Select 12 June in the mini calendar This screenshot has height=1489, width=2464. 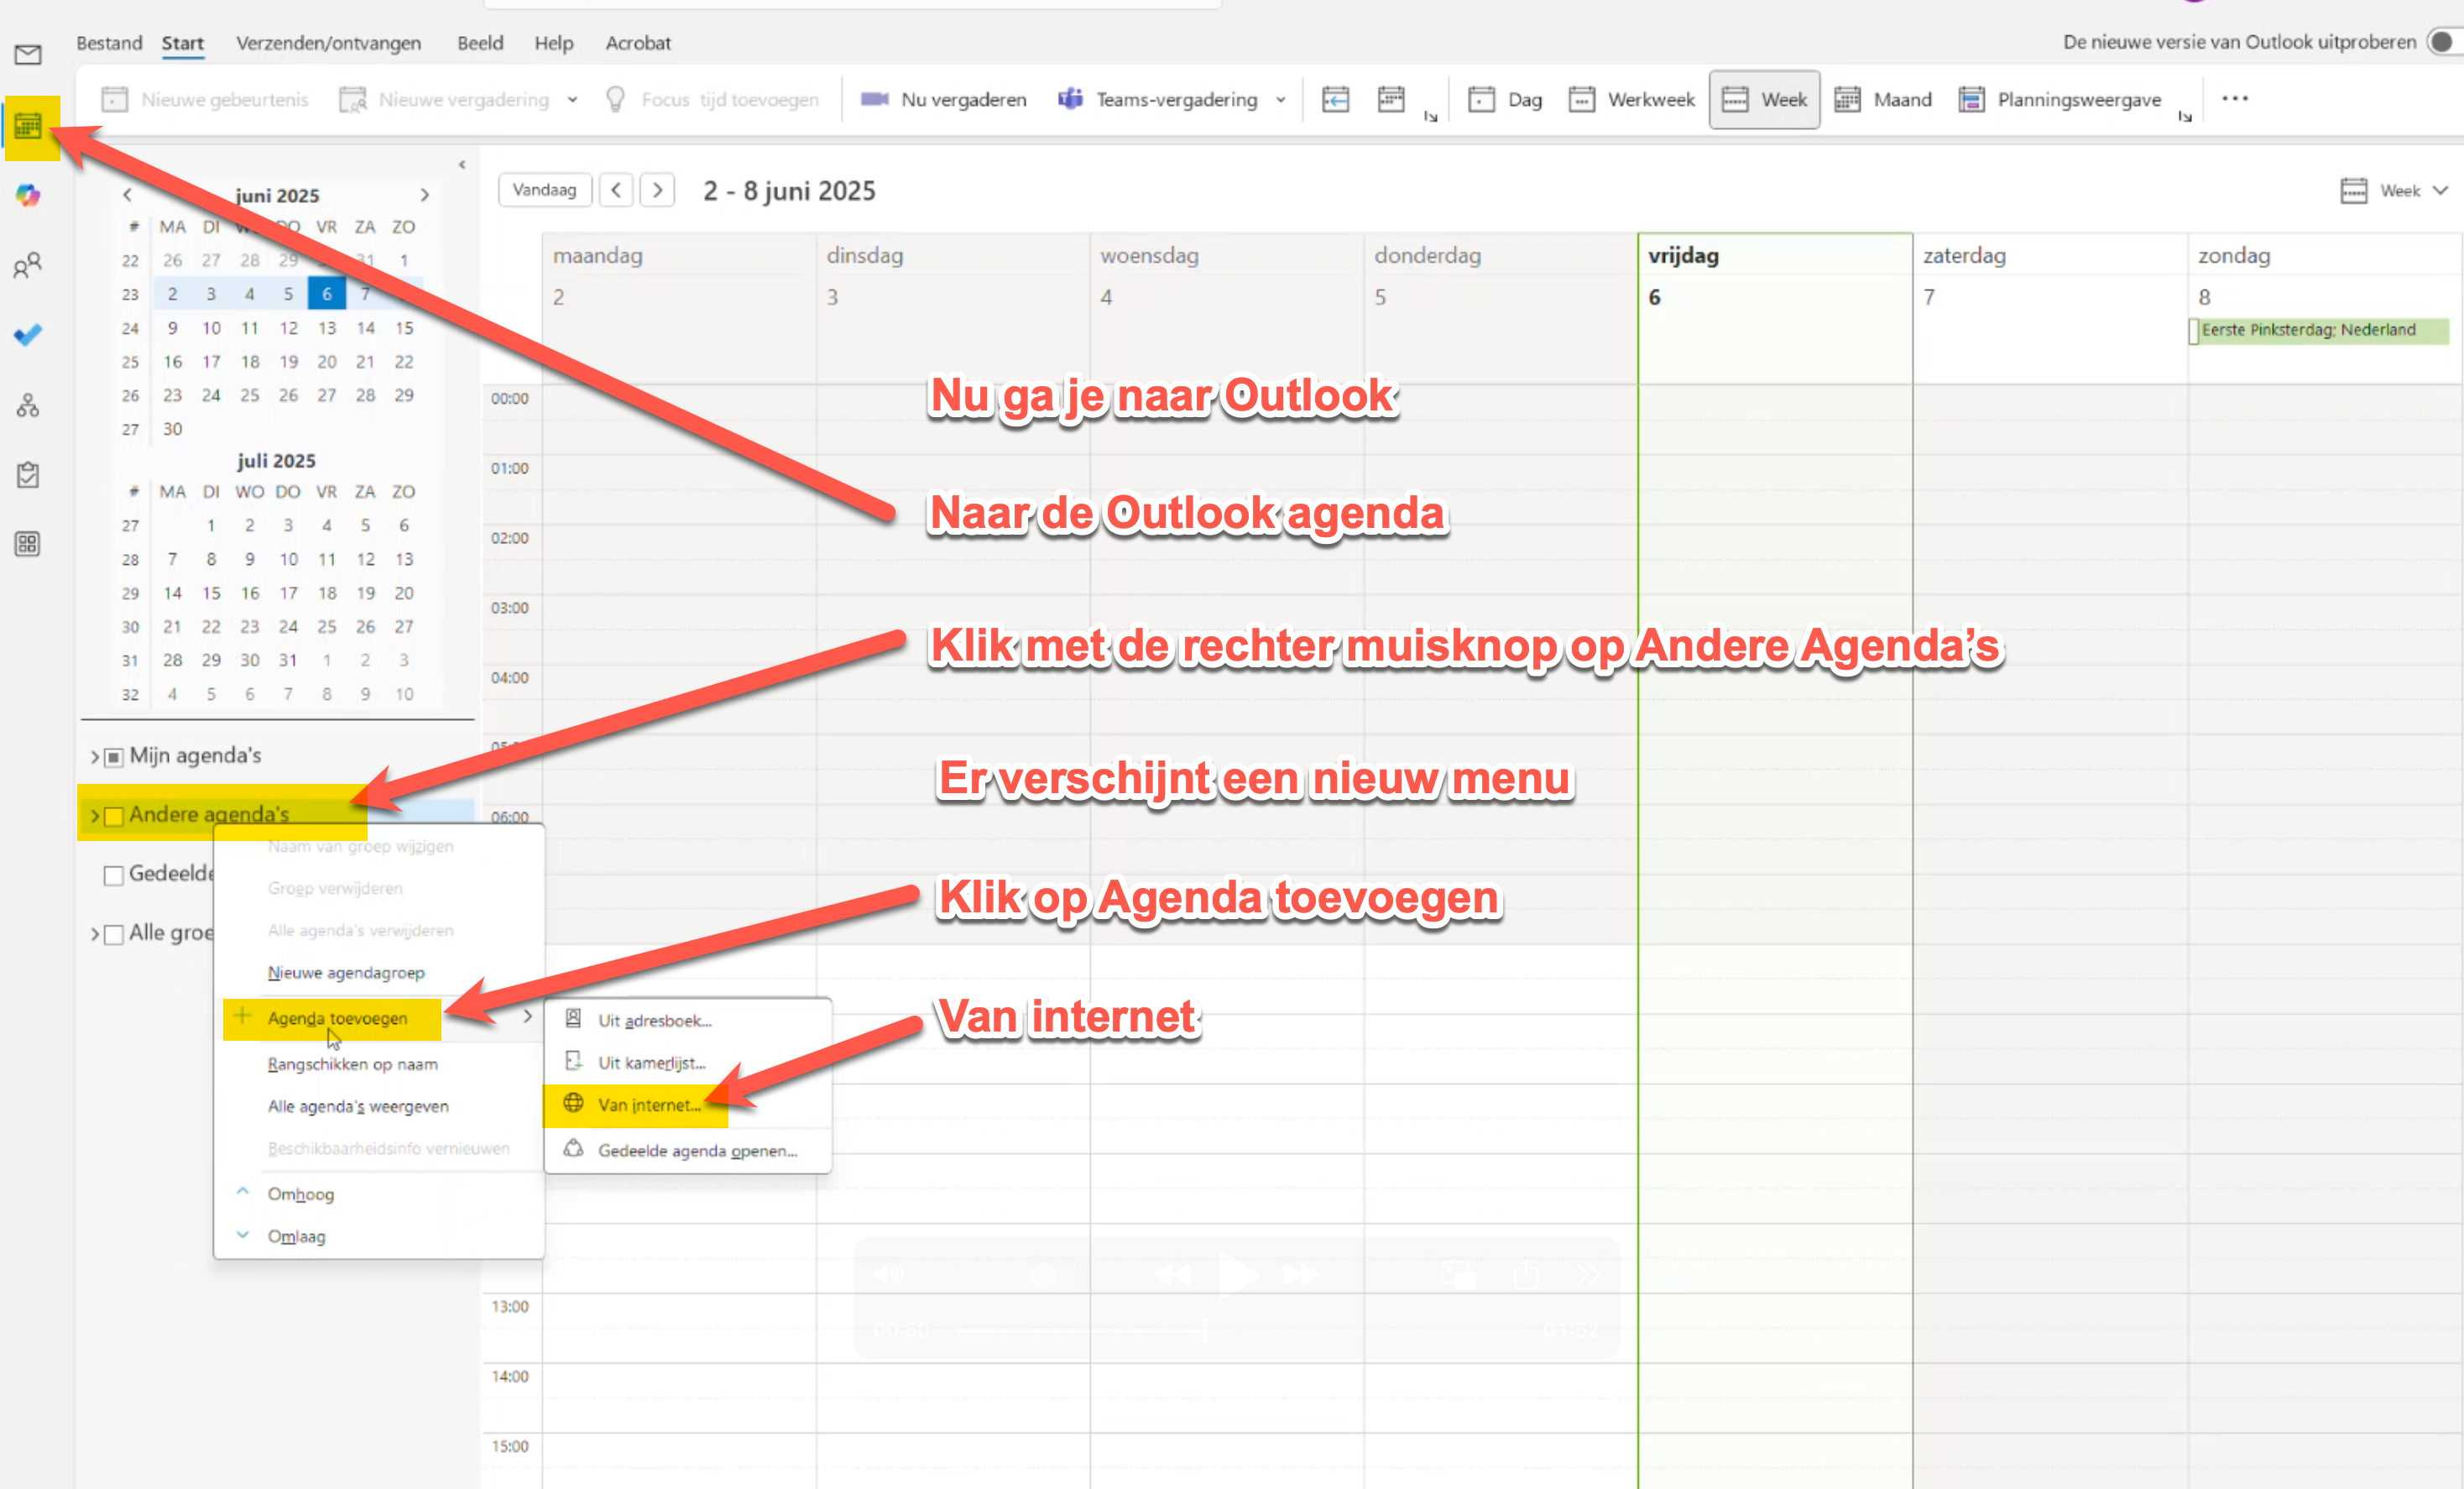coord(288,328)
